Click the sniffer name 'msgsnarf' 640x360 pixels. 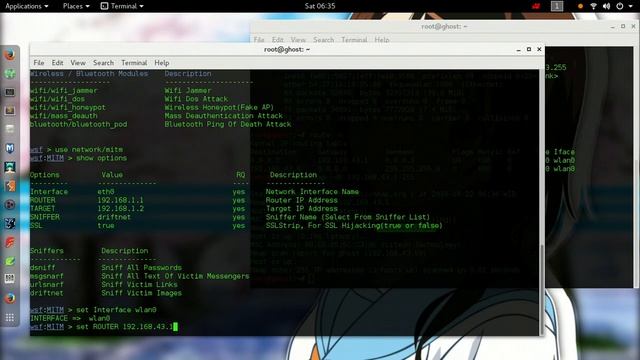point(47,276)
